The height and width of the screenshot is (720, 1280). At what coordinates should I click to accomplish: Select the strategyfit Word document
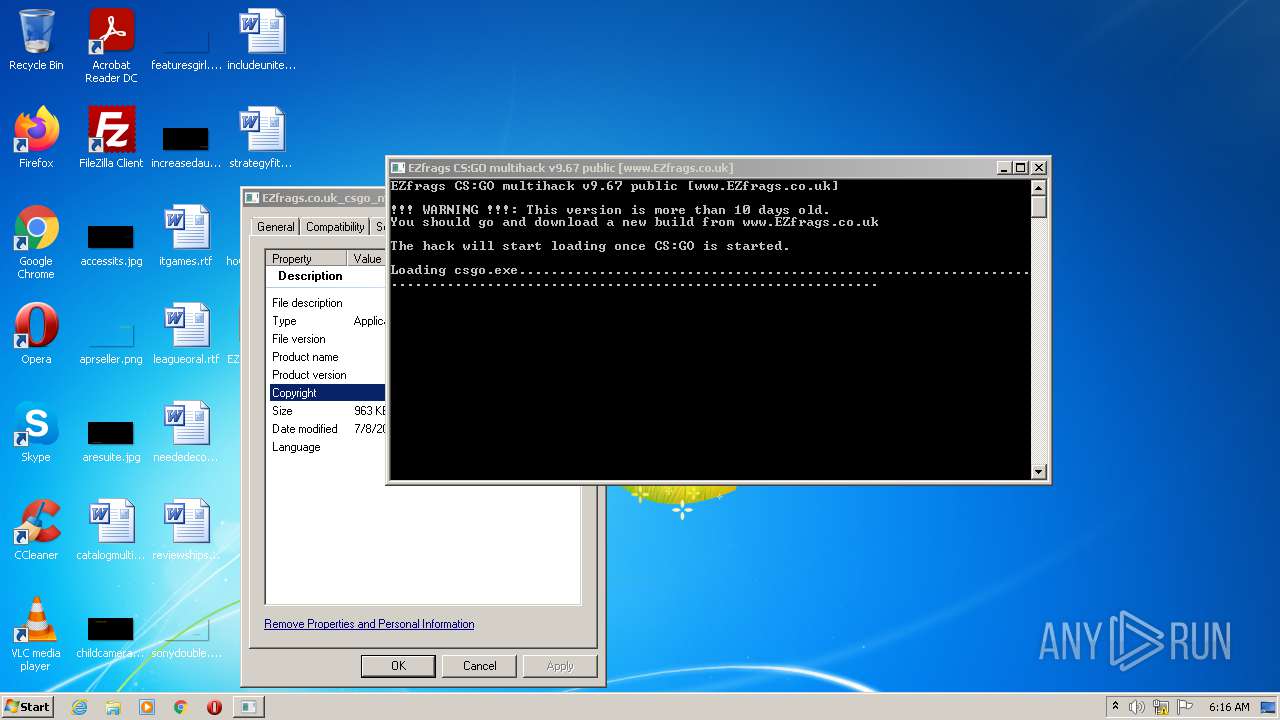click(x=262, y=138)
